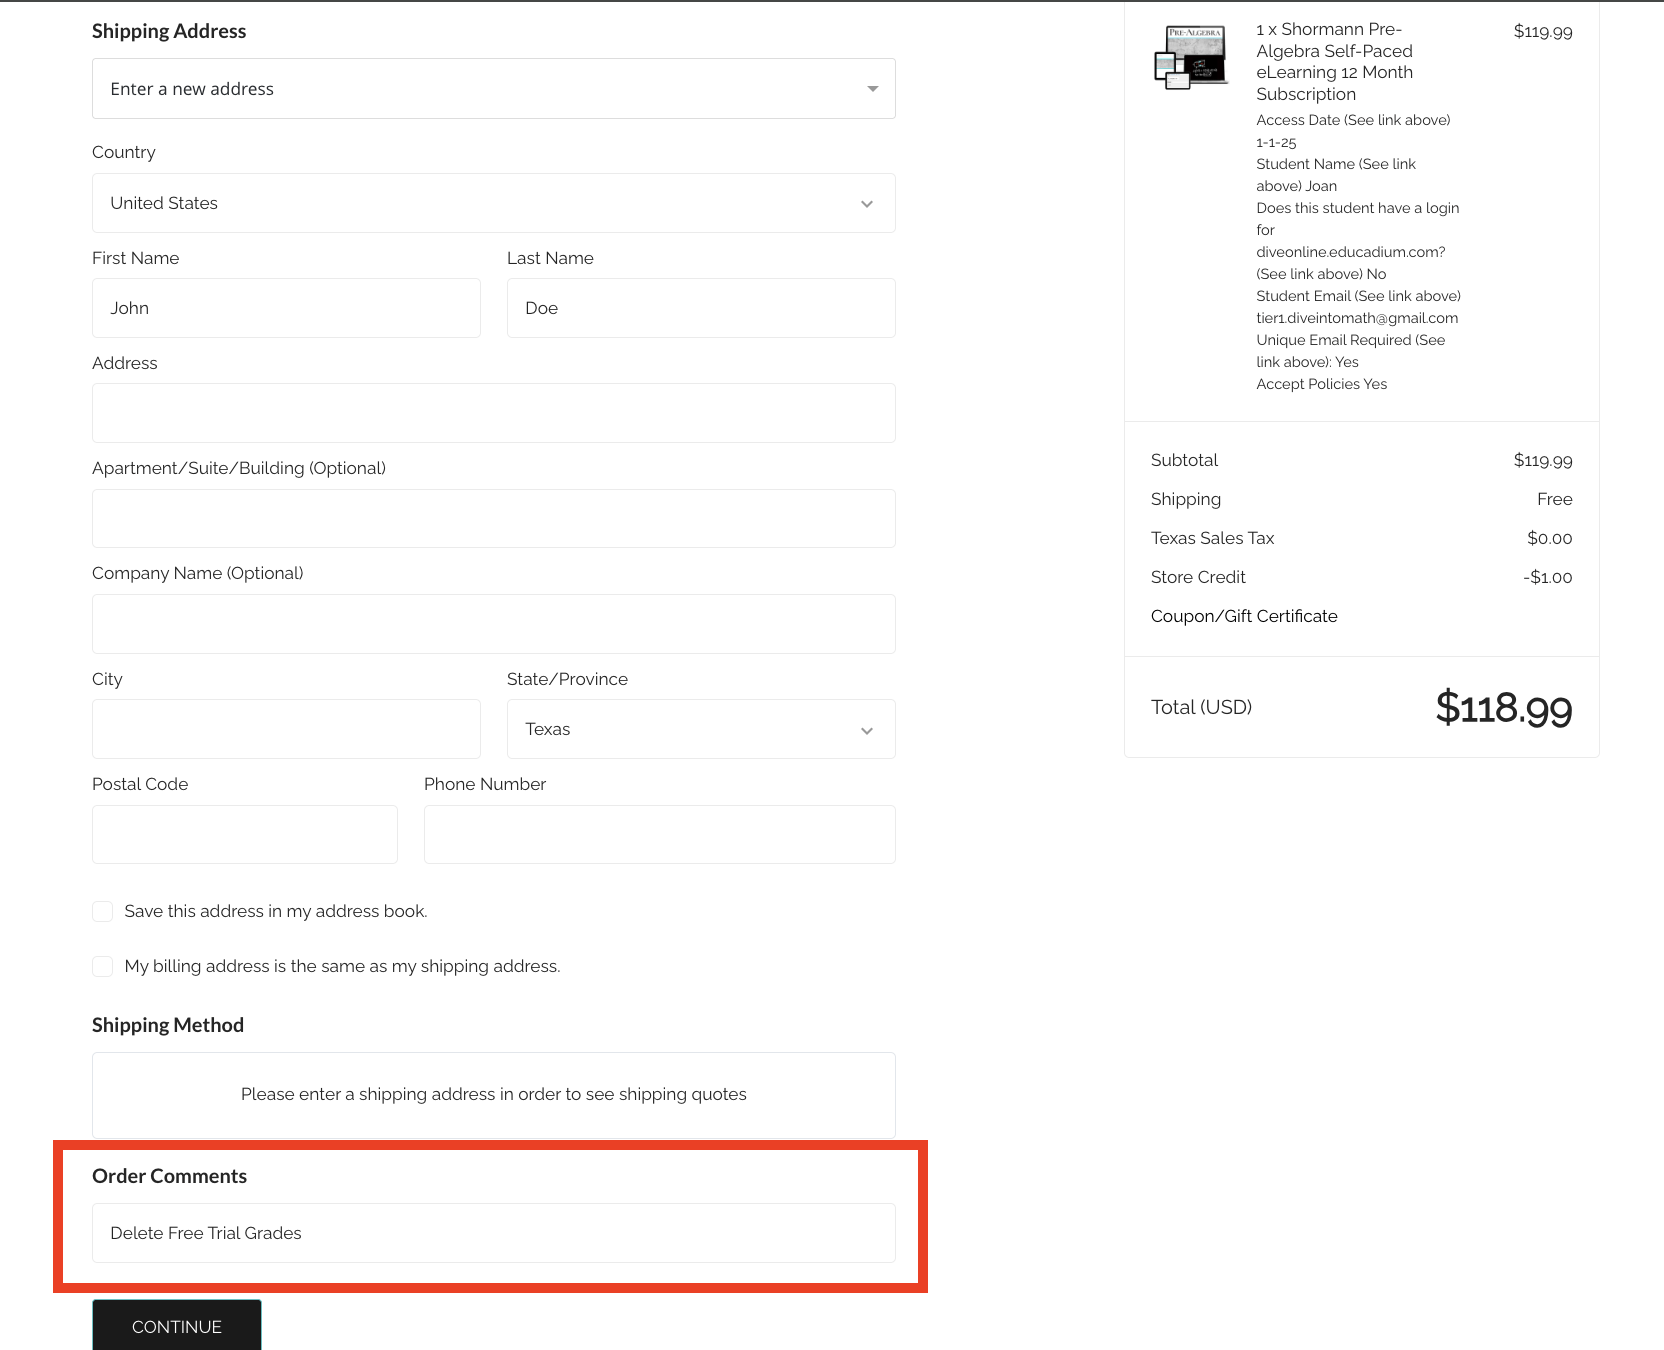This screenshot has height=1350, width=1664.
Task: Click the Shormann Pre-Algebra product thumbnail
Action: click(1190, 57)
